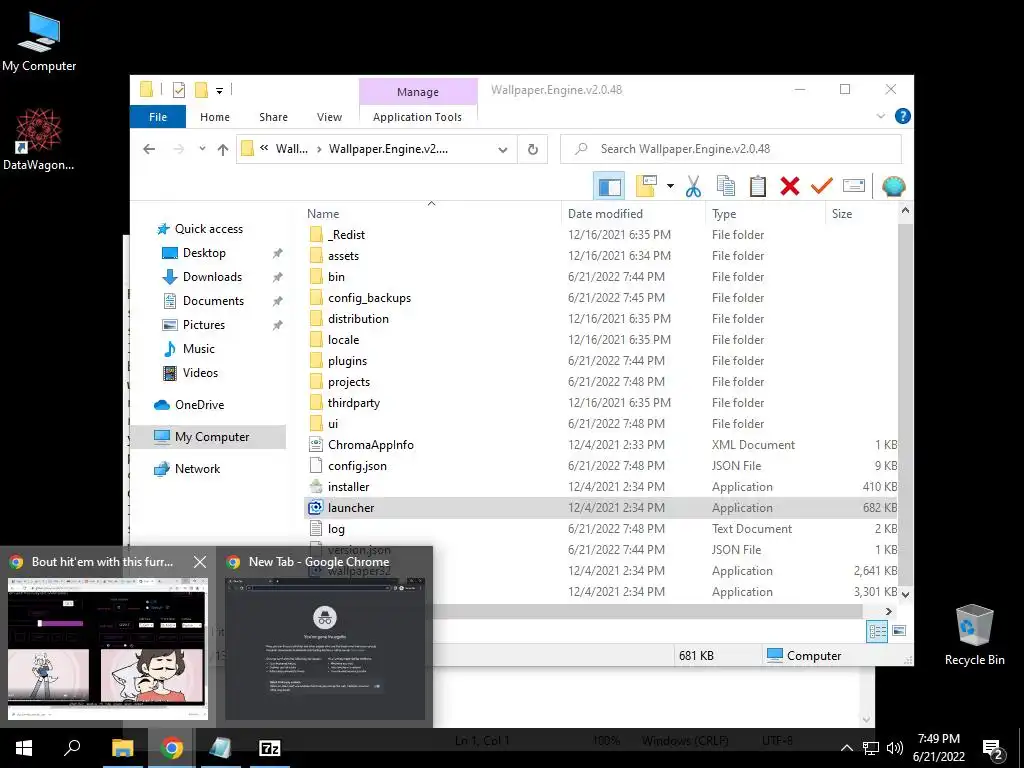Click the Manage contextual tab

tap(418, 92)
